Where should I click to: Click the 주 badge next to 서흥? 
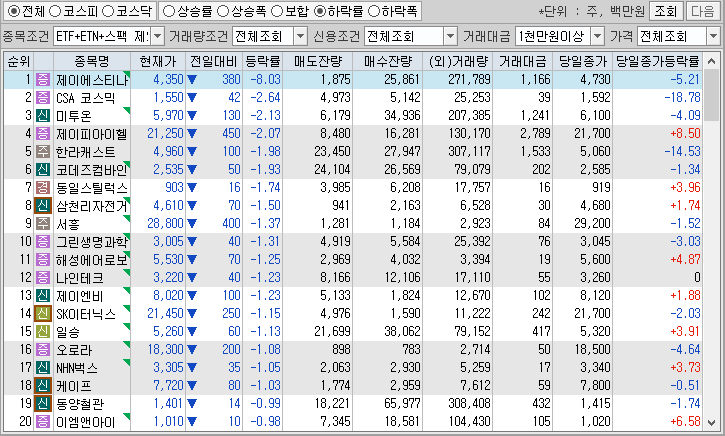43,224
